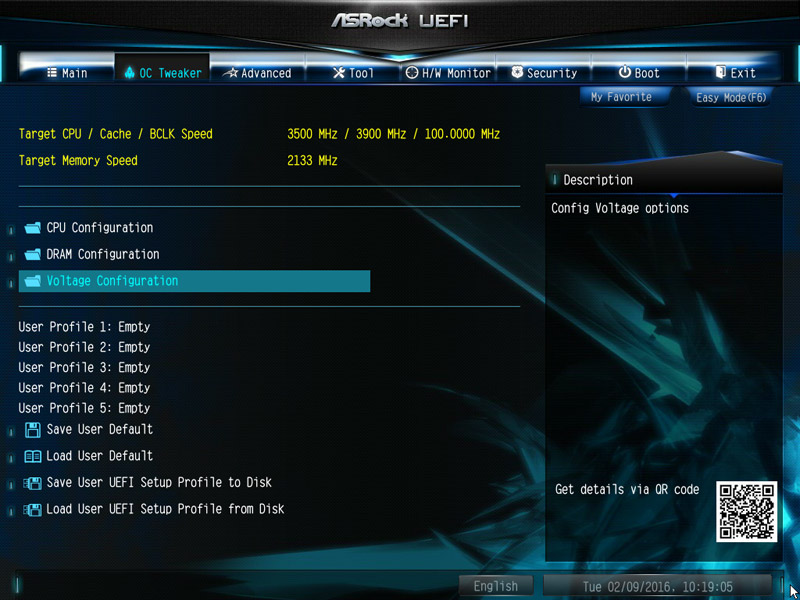Click the Get details via QR code text
This screenshot has height=600, width=800.
pyautogui.click(x=627, y=490)
